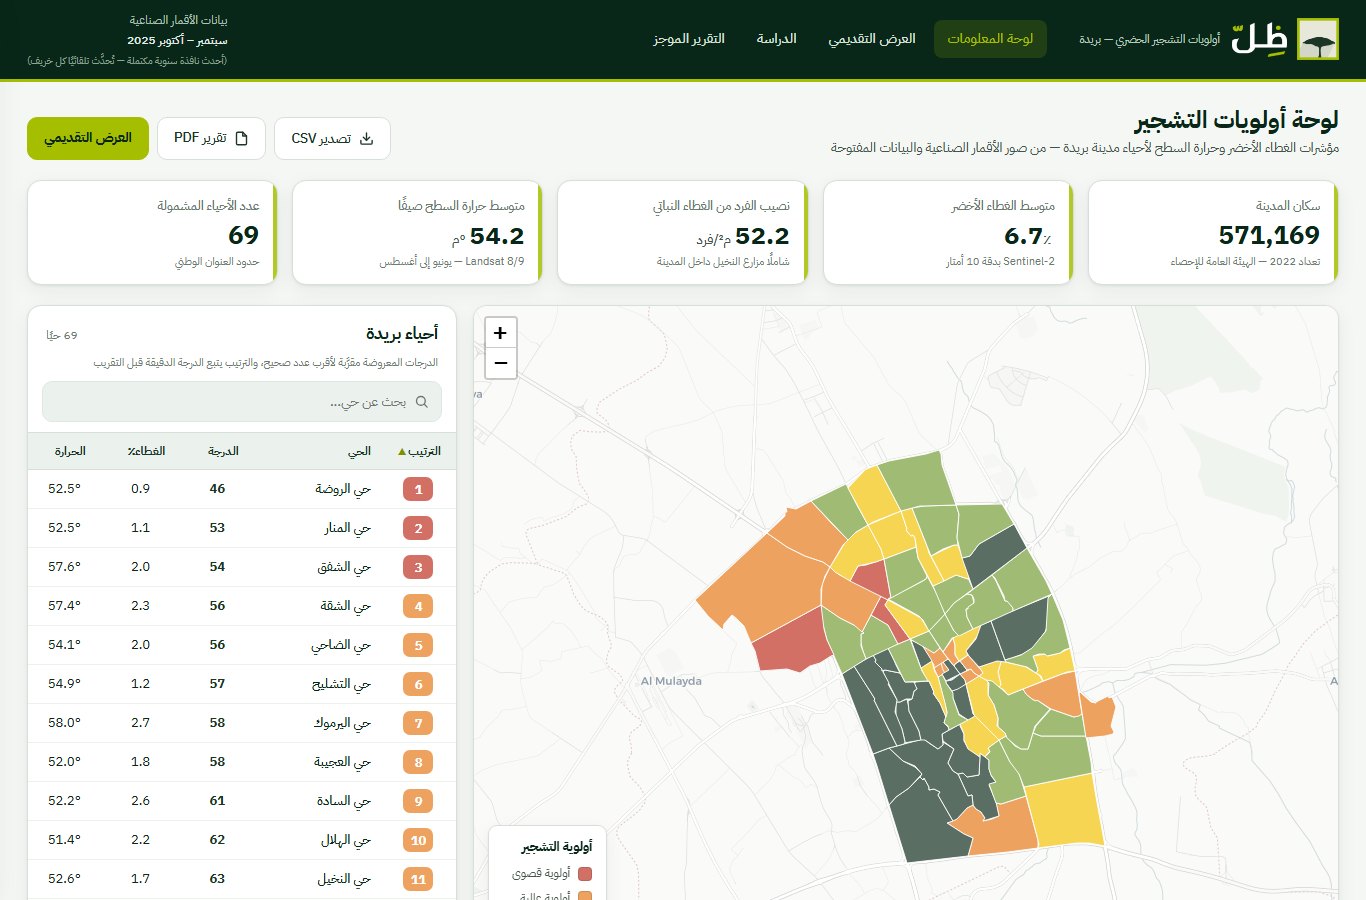Click the نصيب الفرد 52.2 card

click(682, 233)
